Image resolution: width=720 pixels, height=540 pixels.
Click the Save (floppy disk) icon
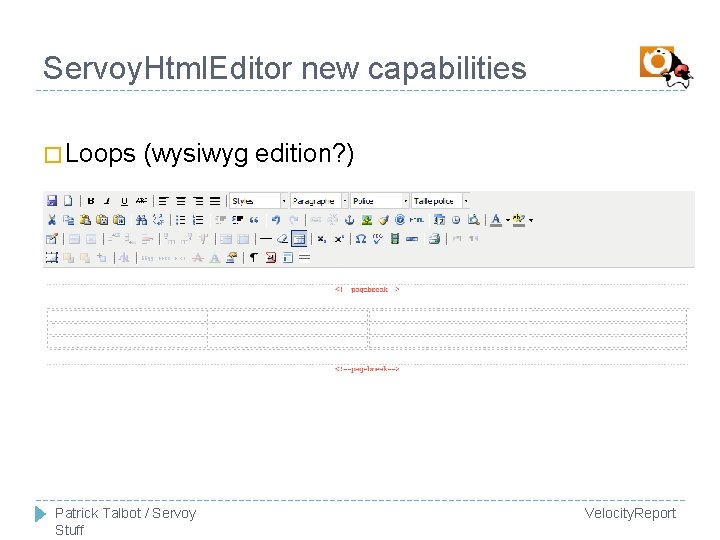pos(52,201)
